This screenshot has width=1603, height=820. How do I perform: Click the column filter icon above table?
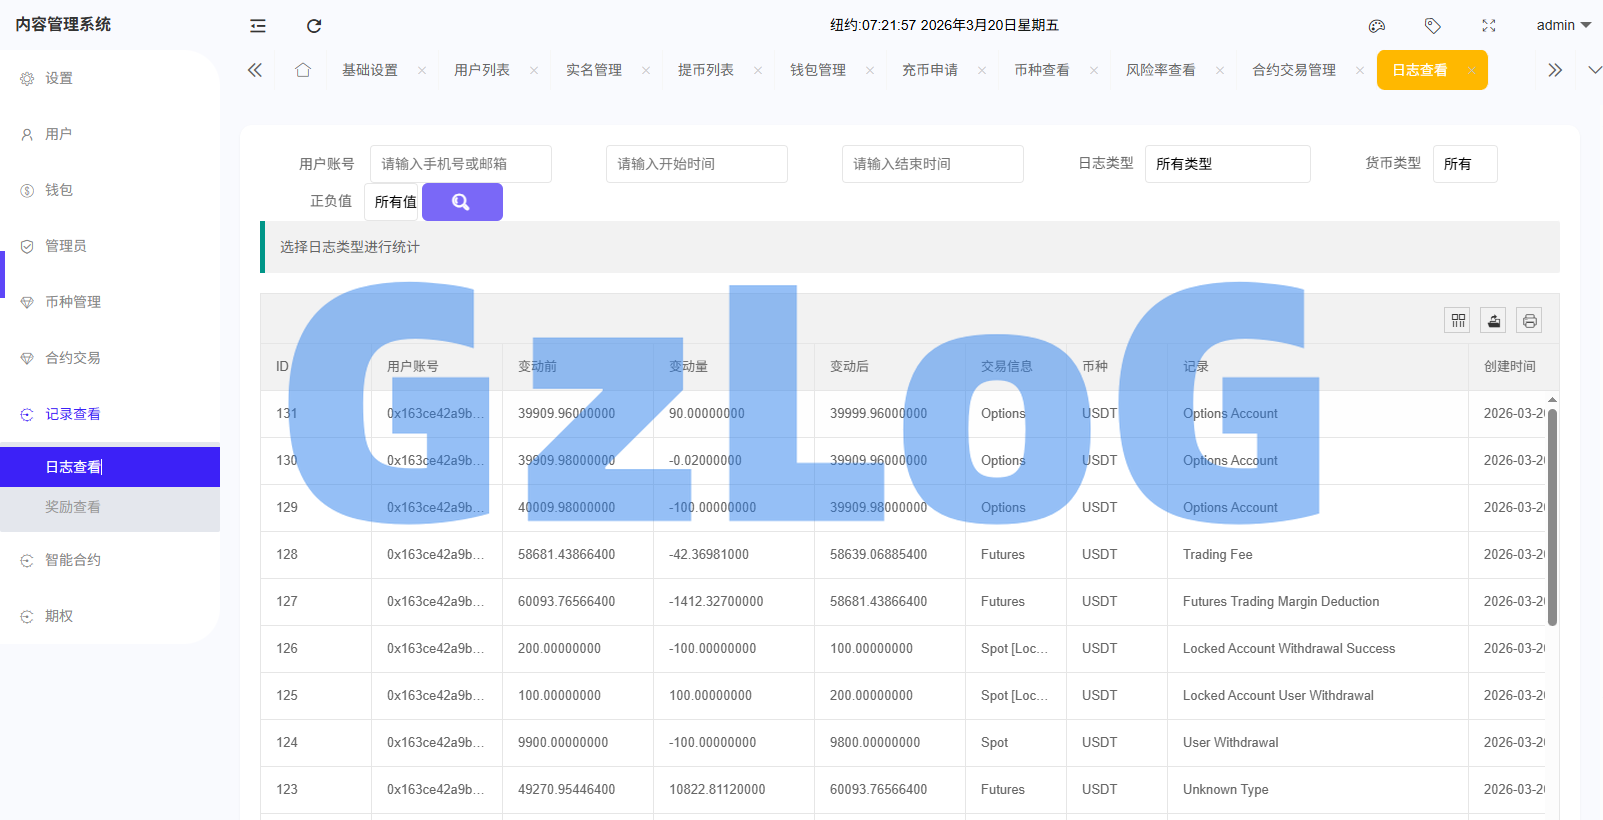(x=1458, y=320)
